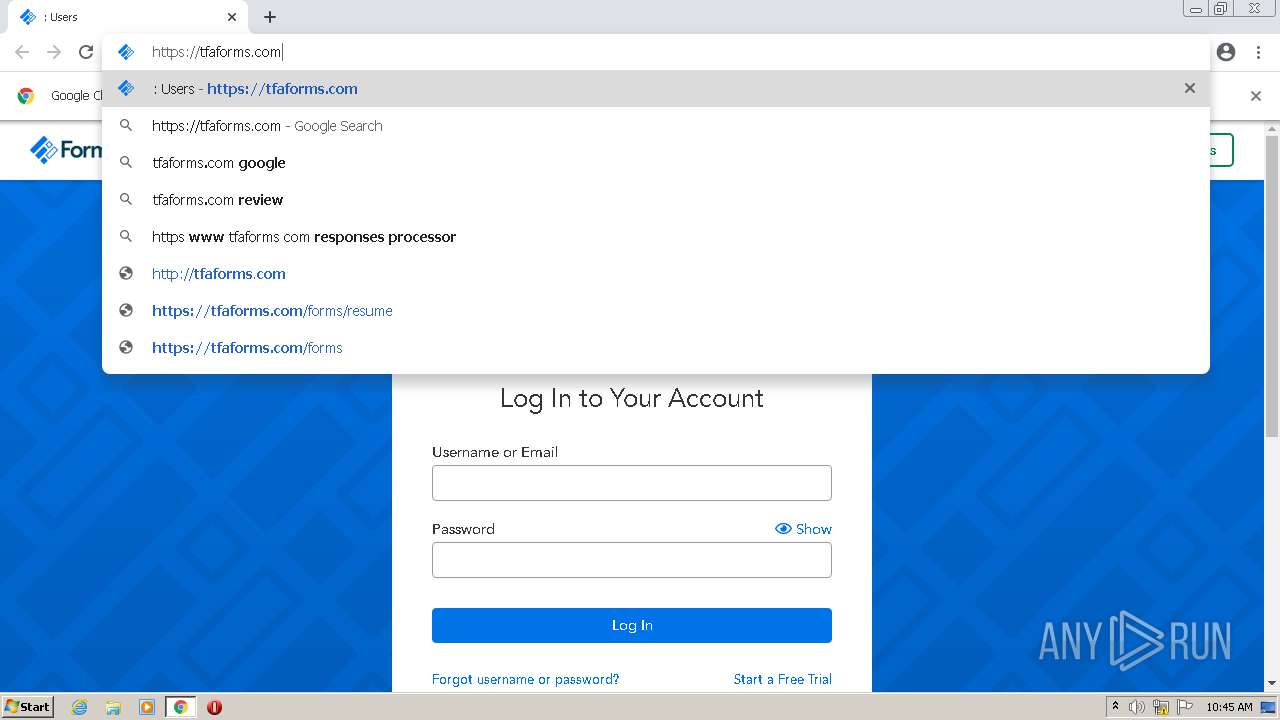Open the Chrome three-dot menu
Image resolution: width=1280 pixels, height=720 pixels.
click(x=1257, y=52)
